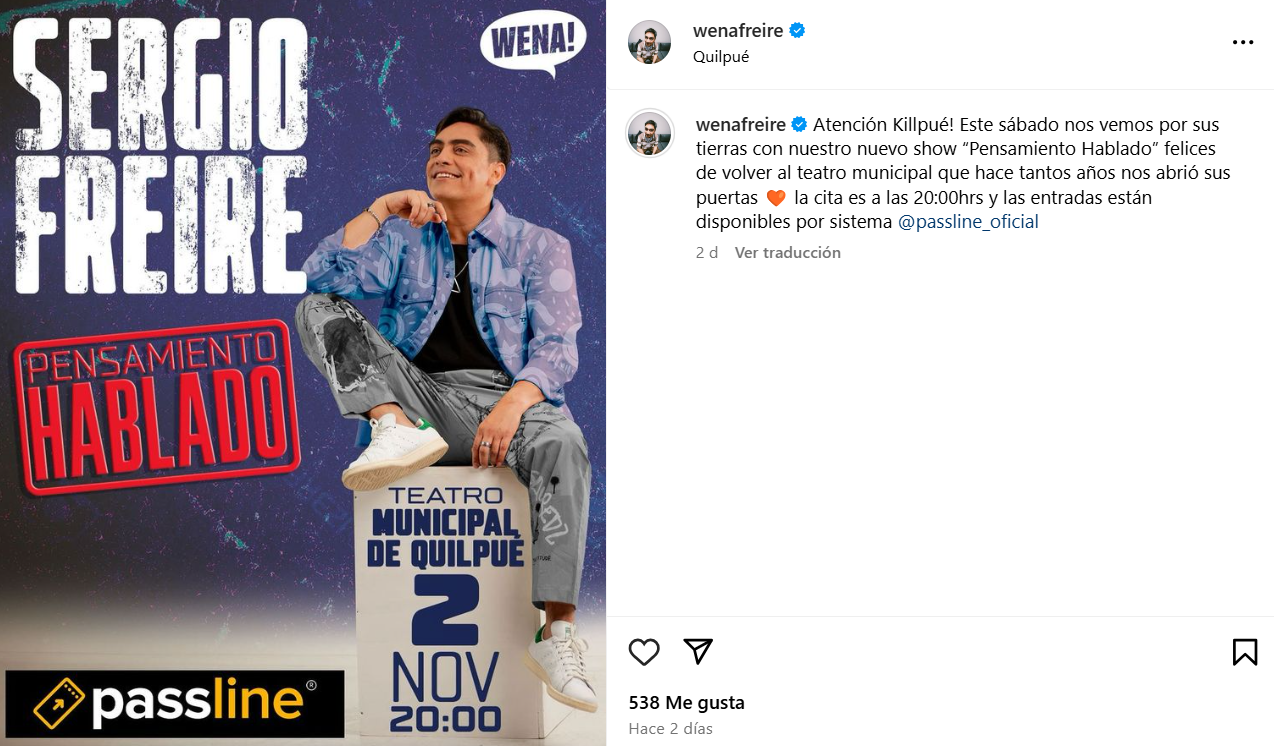Open the Quilpué location link
The image size is (1274, 746).
pos(721,57)
